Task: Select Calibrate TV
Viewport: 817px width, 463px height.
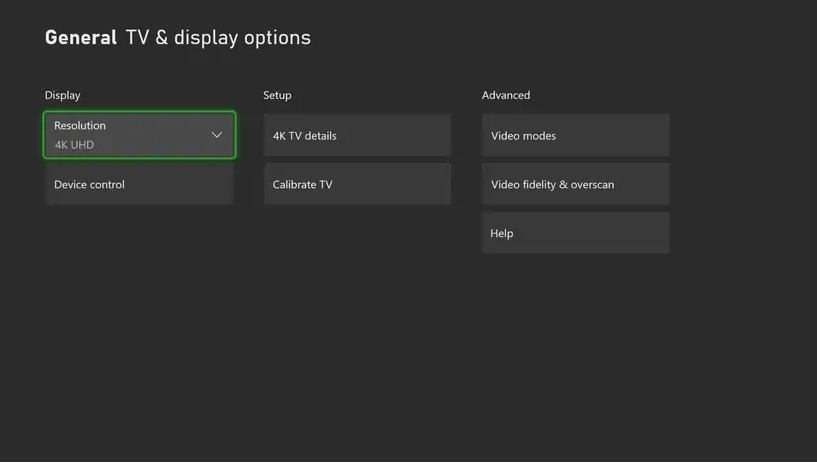Action: click(357, 184)
